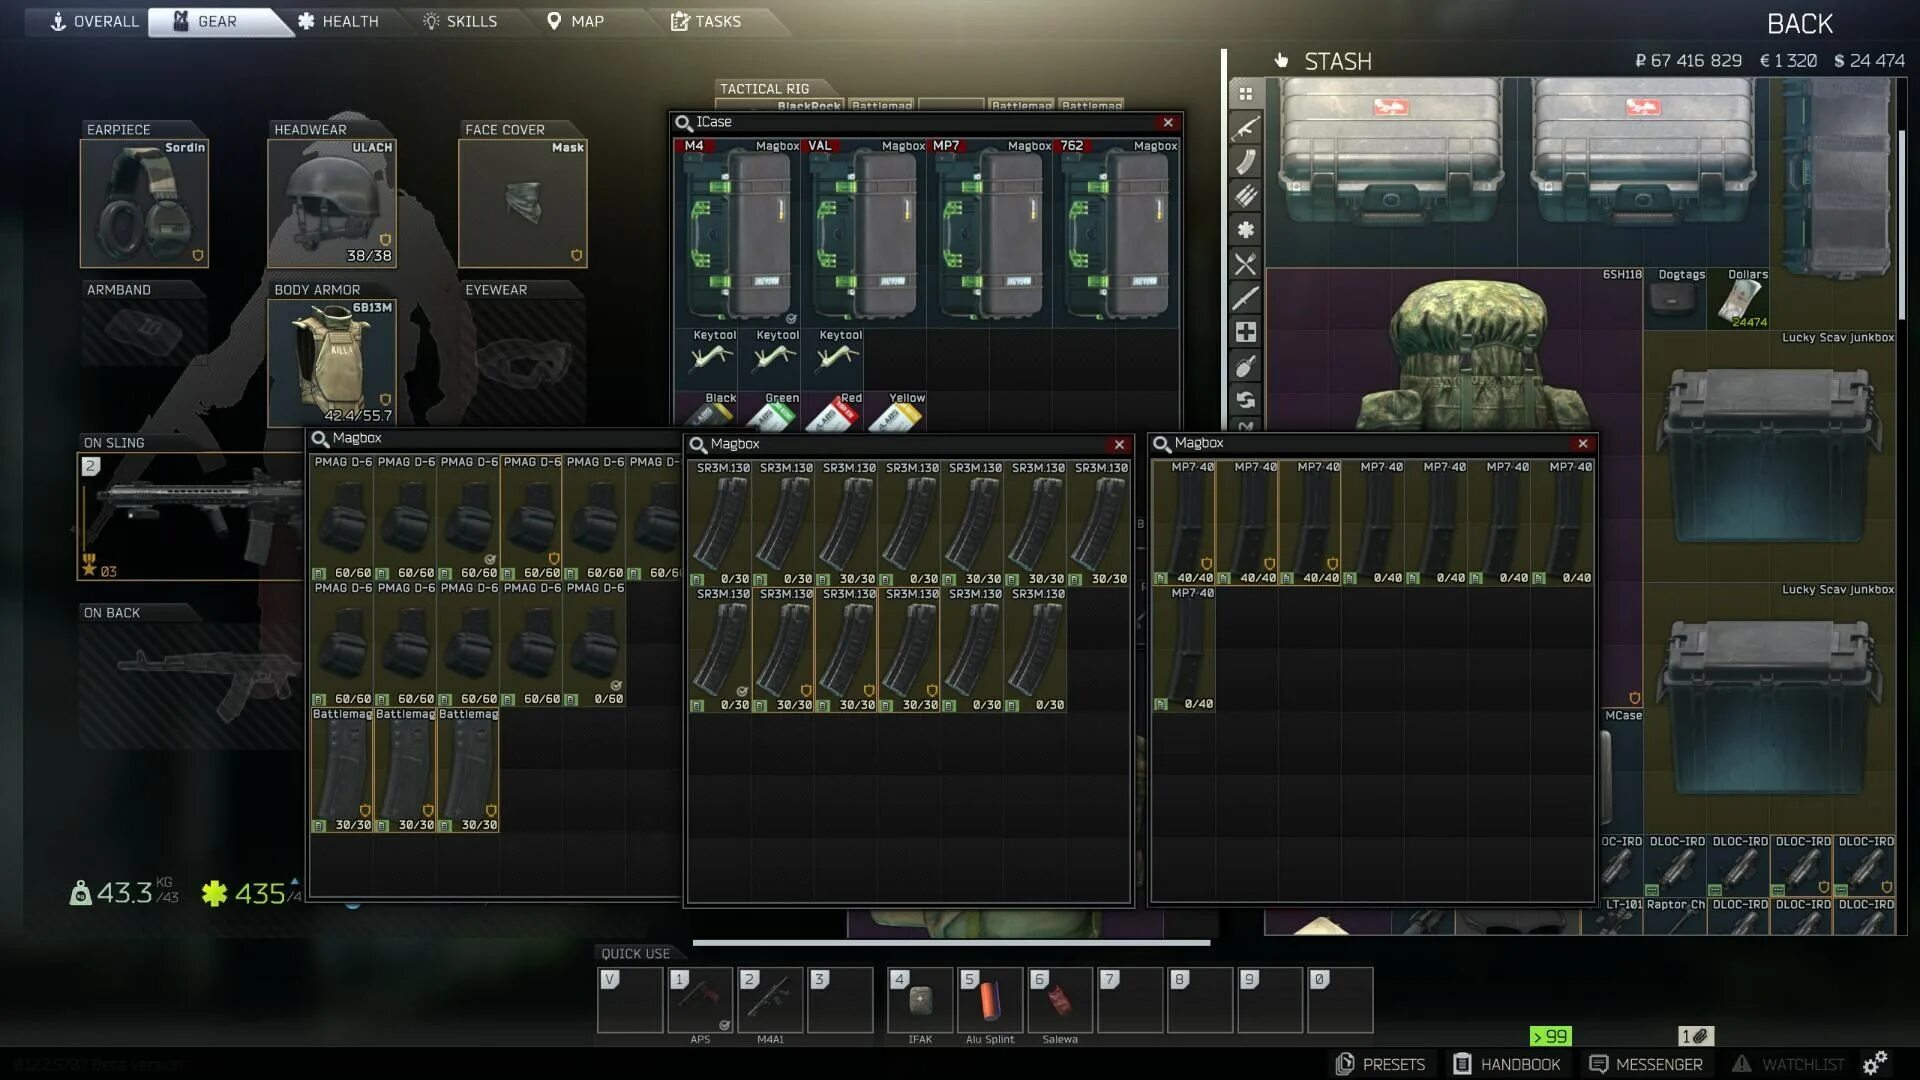Open the Messenger
The width and height of the screenshot is (1920, 1080).
[1646, 1064]
